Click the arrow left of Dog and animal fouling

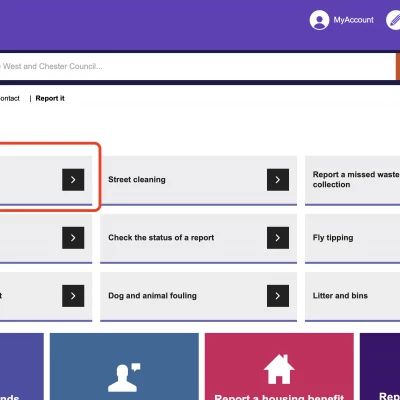[x=73, y=296]
